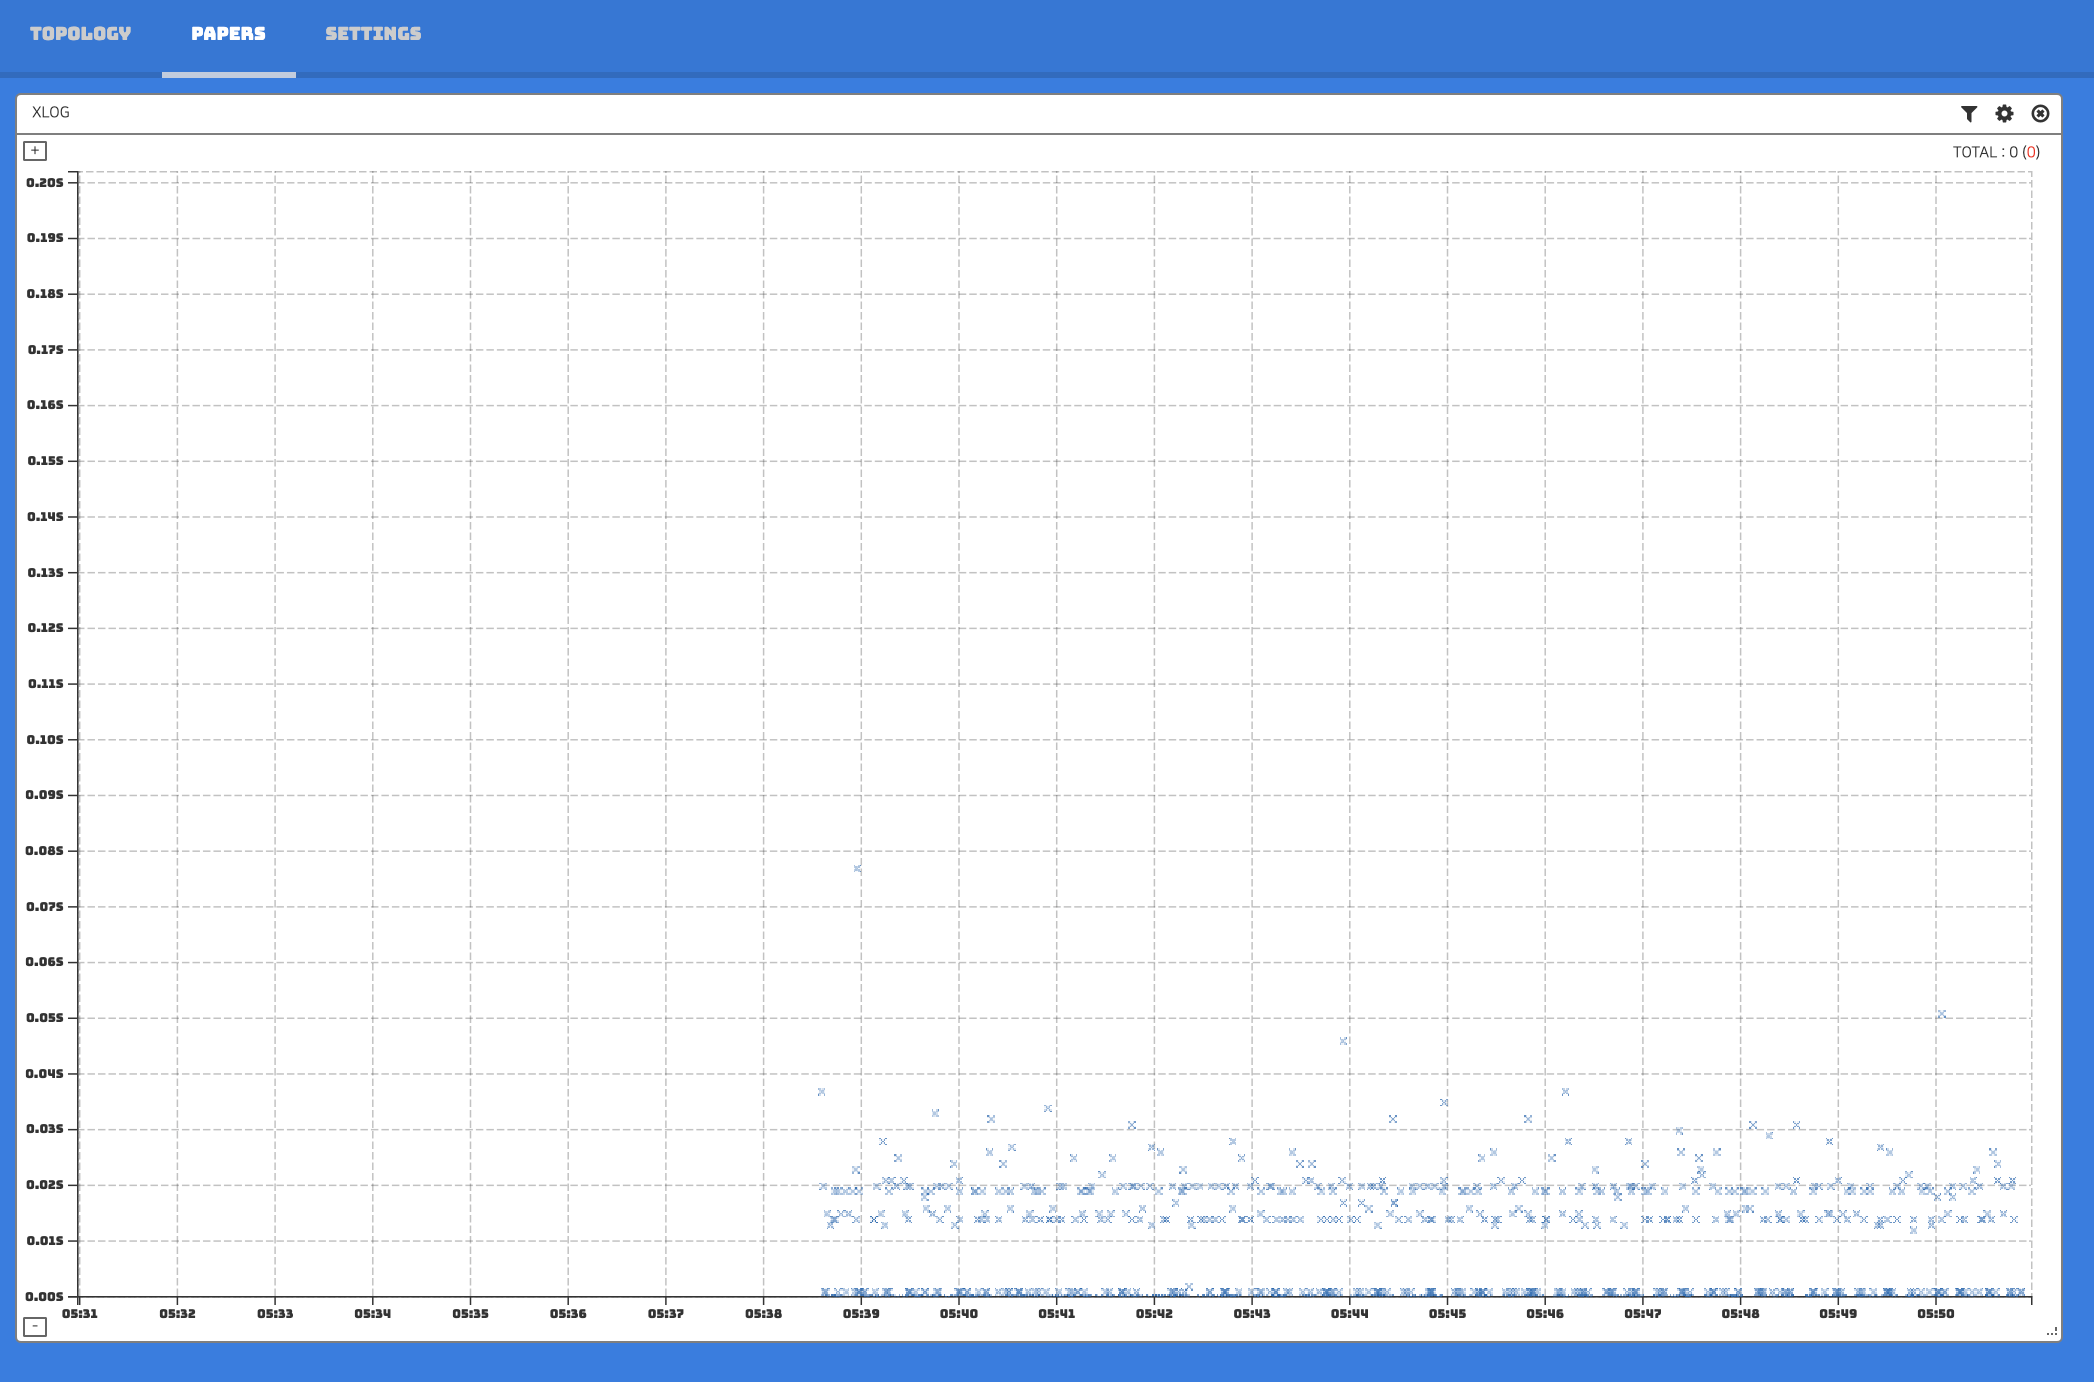Click the red error count in TOTAL
Image resolution: width=2094 pixels, height=1382 pixels.
pos(2030,152)
